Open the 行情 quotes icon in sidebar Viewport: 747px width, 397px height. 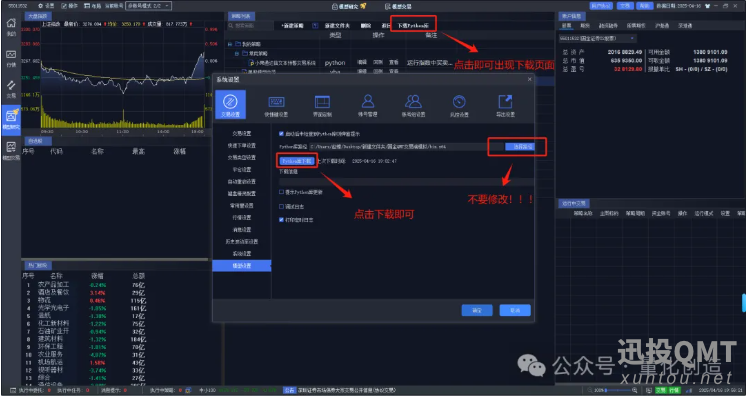click(11, 58)
